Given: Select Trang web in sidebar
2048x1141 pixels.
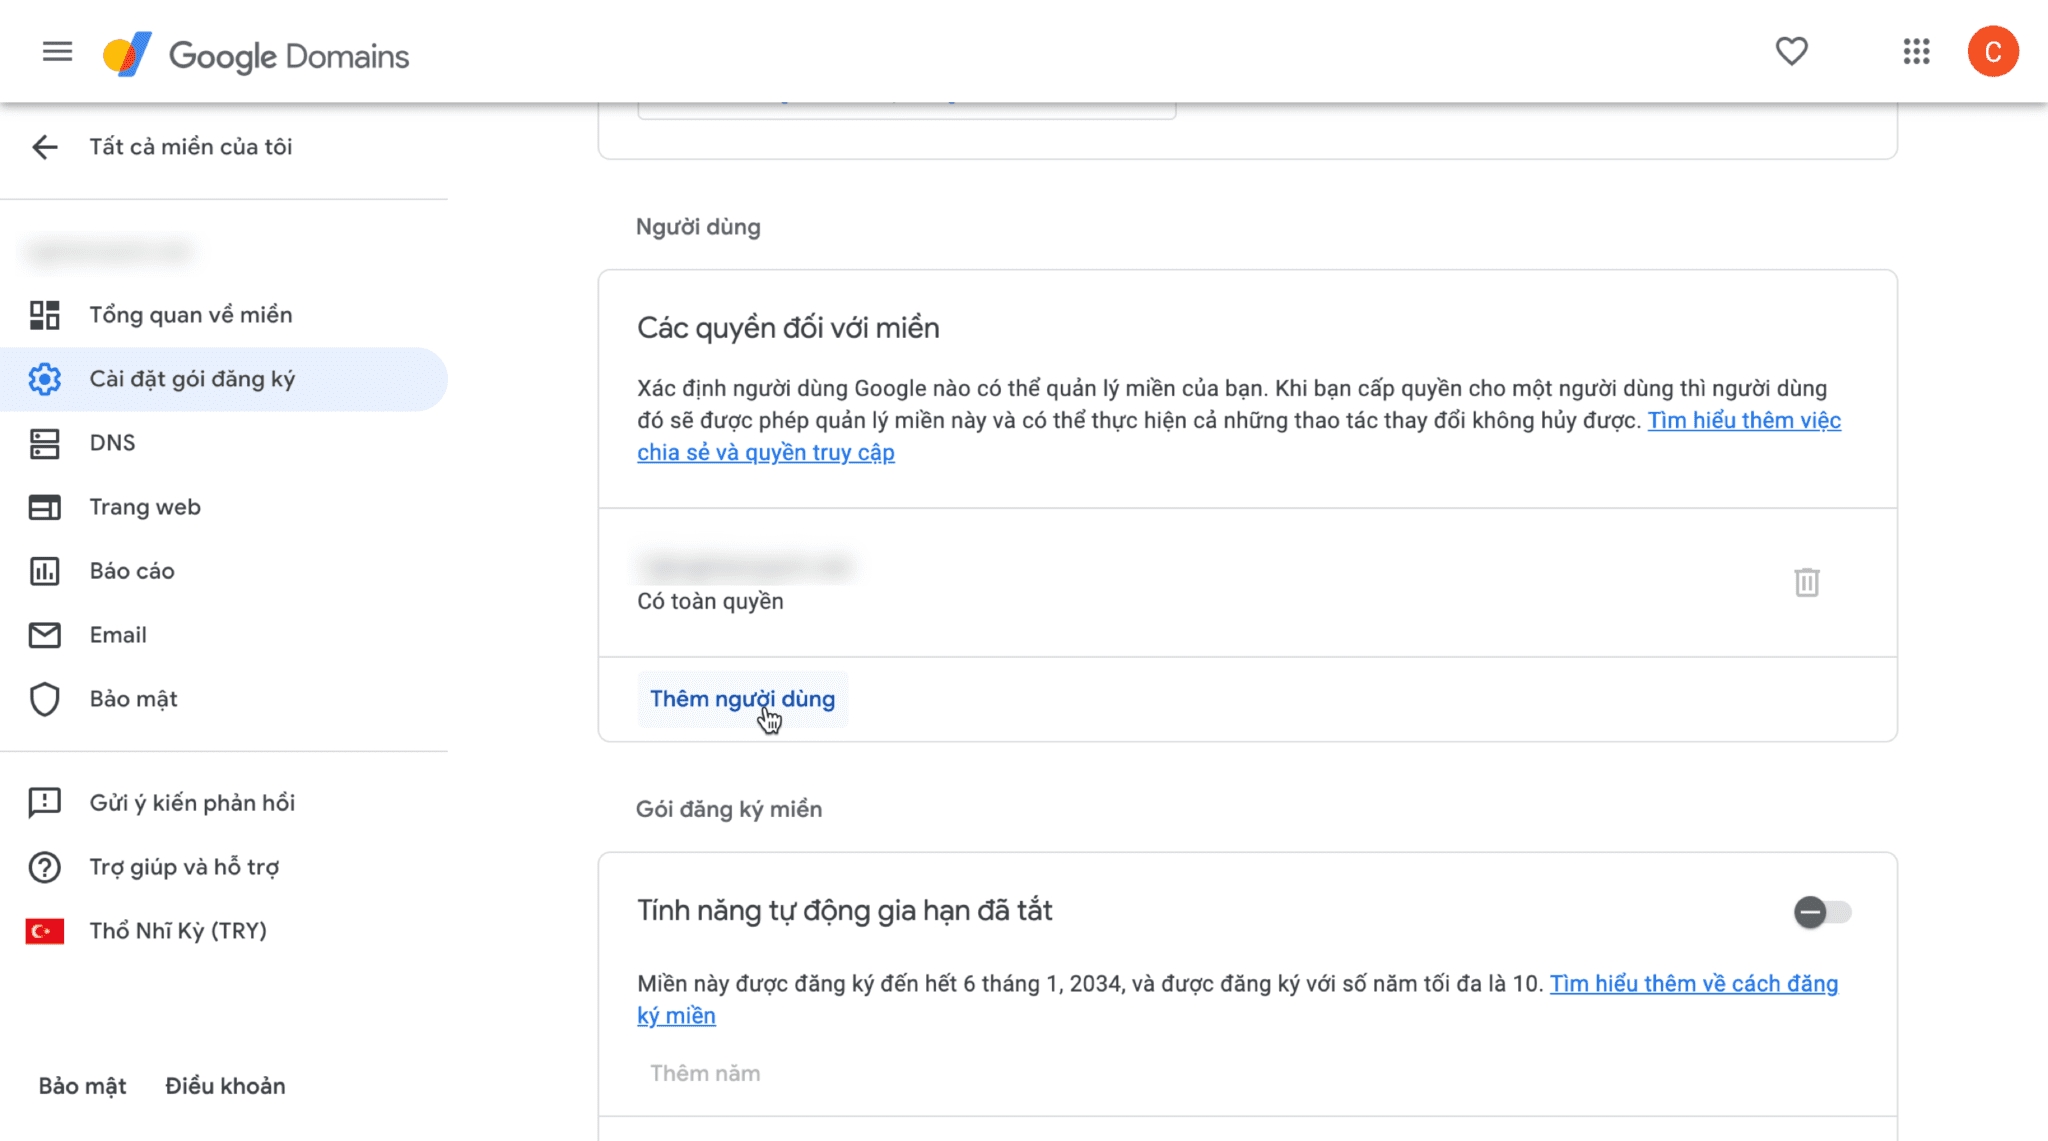Looking at the screenshot, I should 144,507.
